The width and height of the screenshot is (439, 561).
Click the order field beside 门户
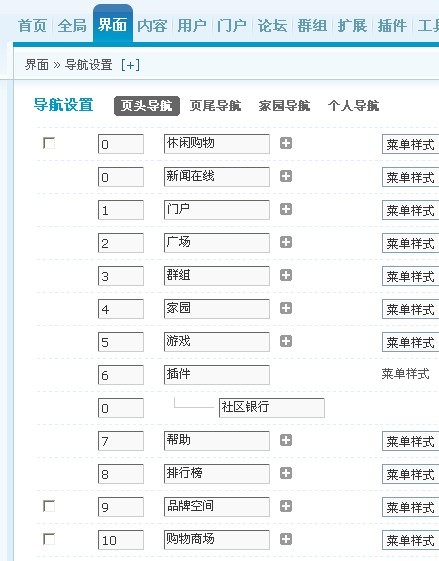(x=121, y=210)
